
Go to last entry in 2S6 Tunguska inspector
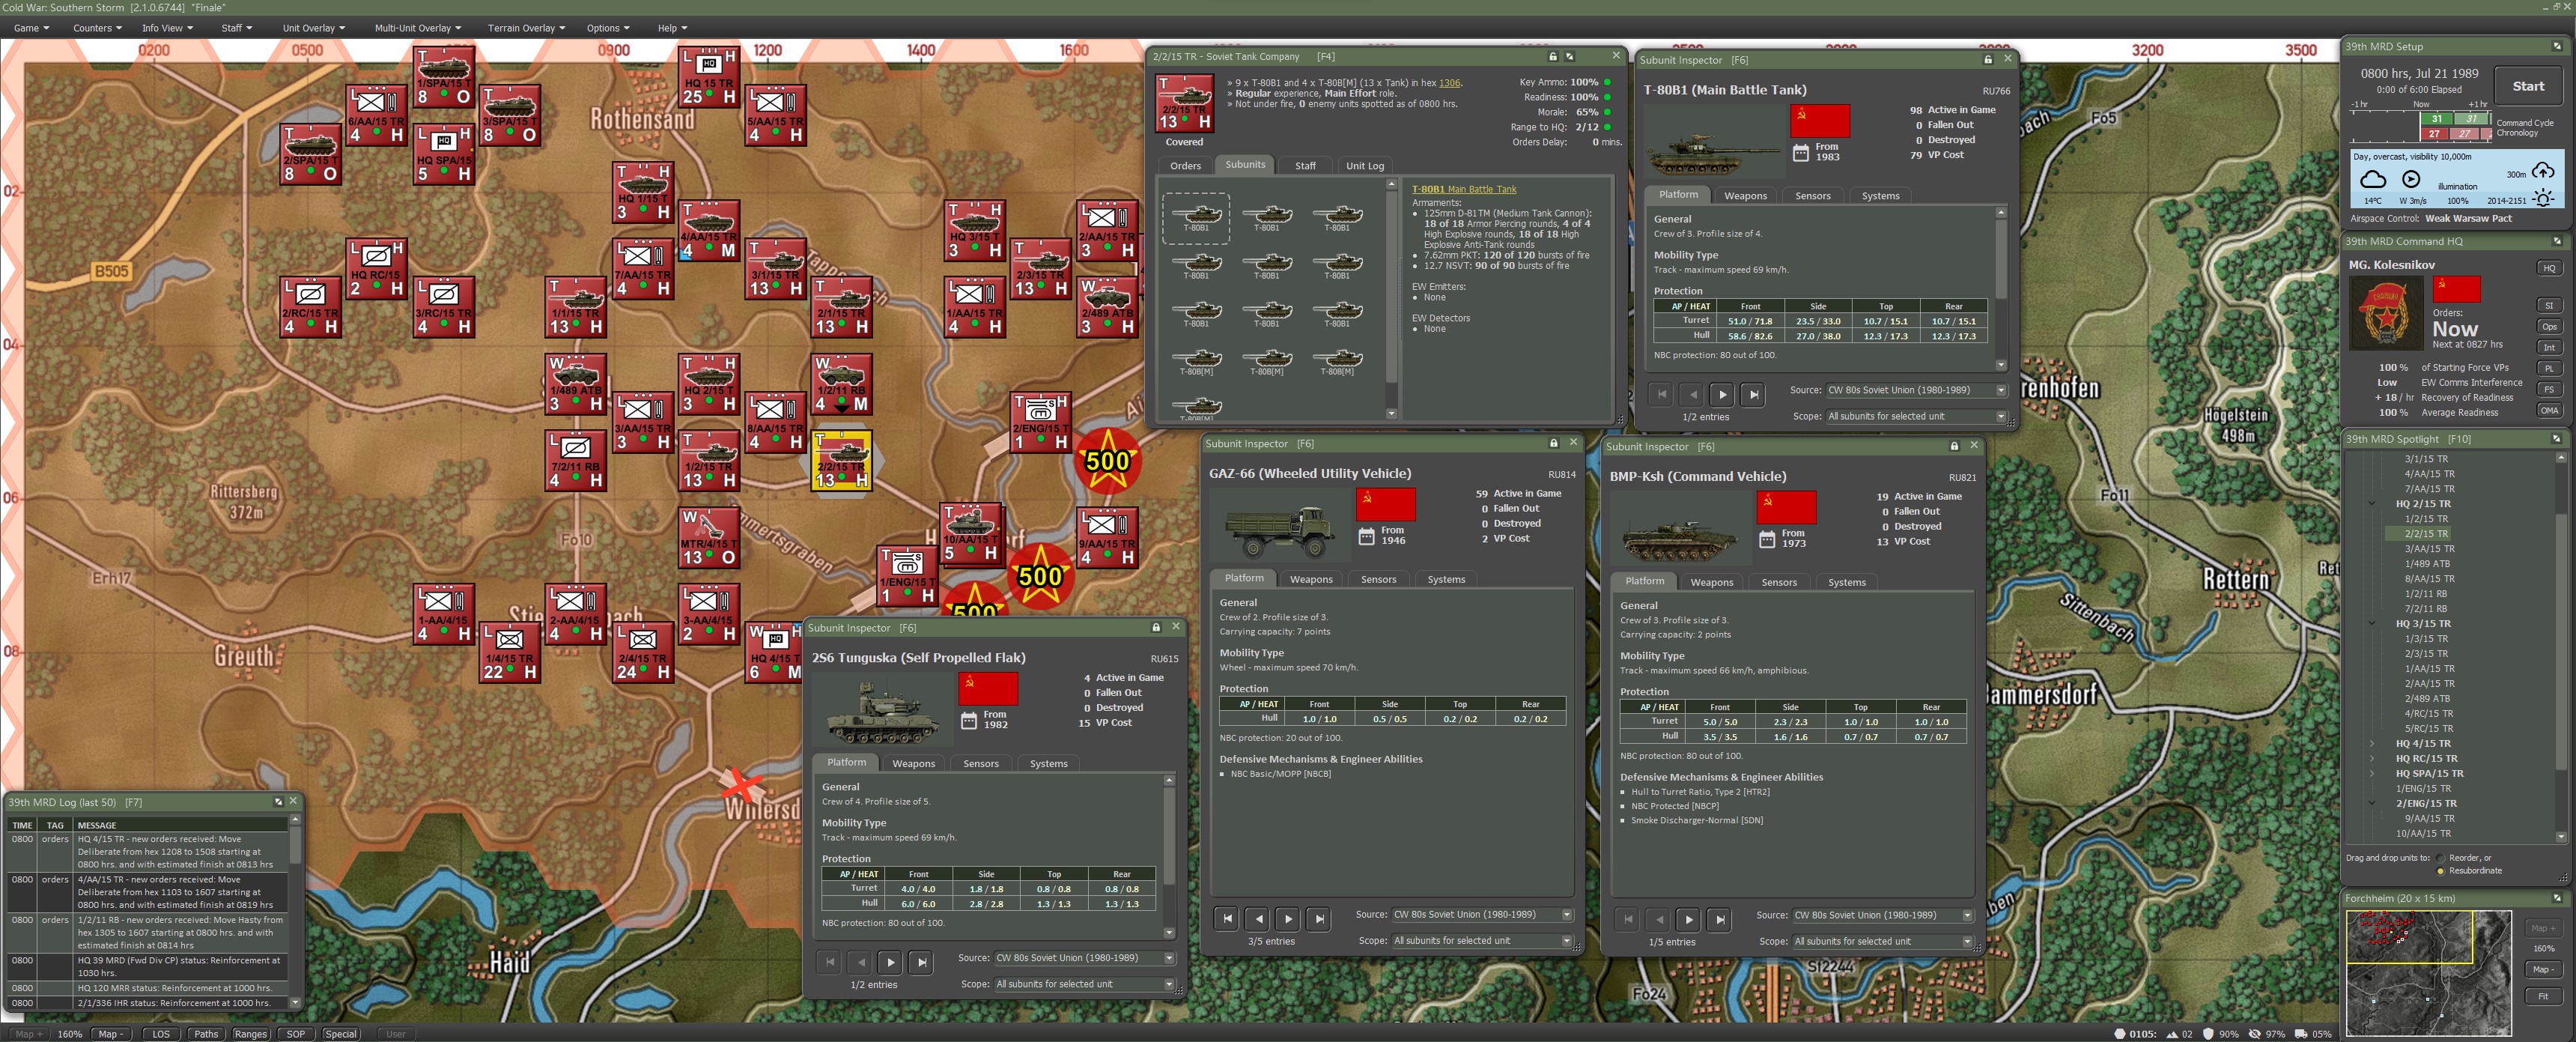tap(922, 962)
